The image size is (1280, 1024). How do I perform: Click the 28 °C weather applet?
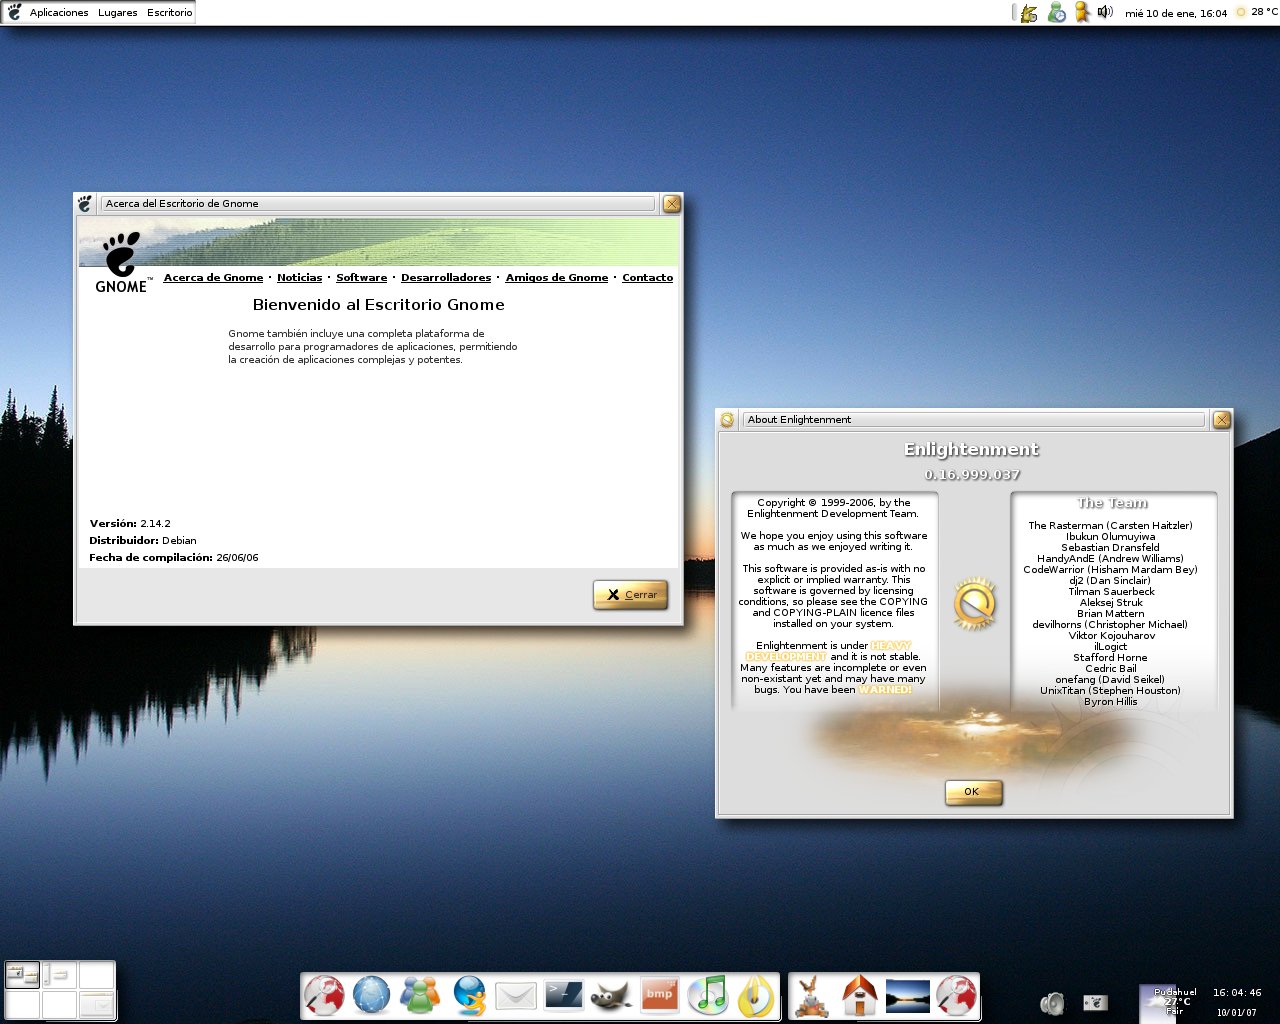click(1257, 12)
